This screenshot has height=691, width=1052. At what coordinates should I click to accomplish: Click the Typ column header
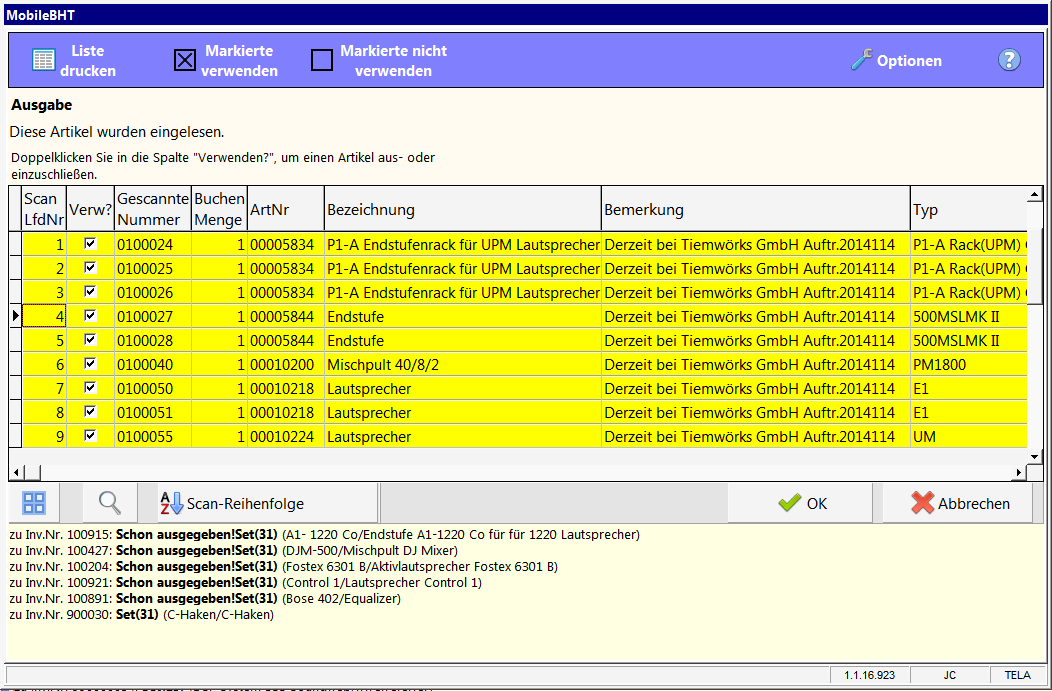(x=969, y=209)
